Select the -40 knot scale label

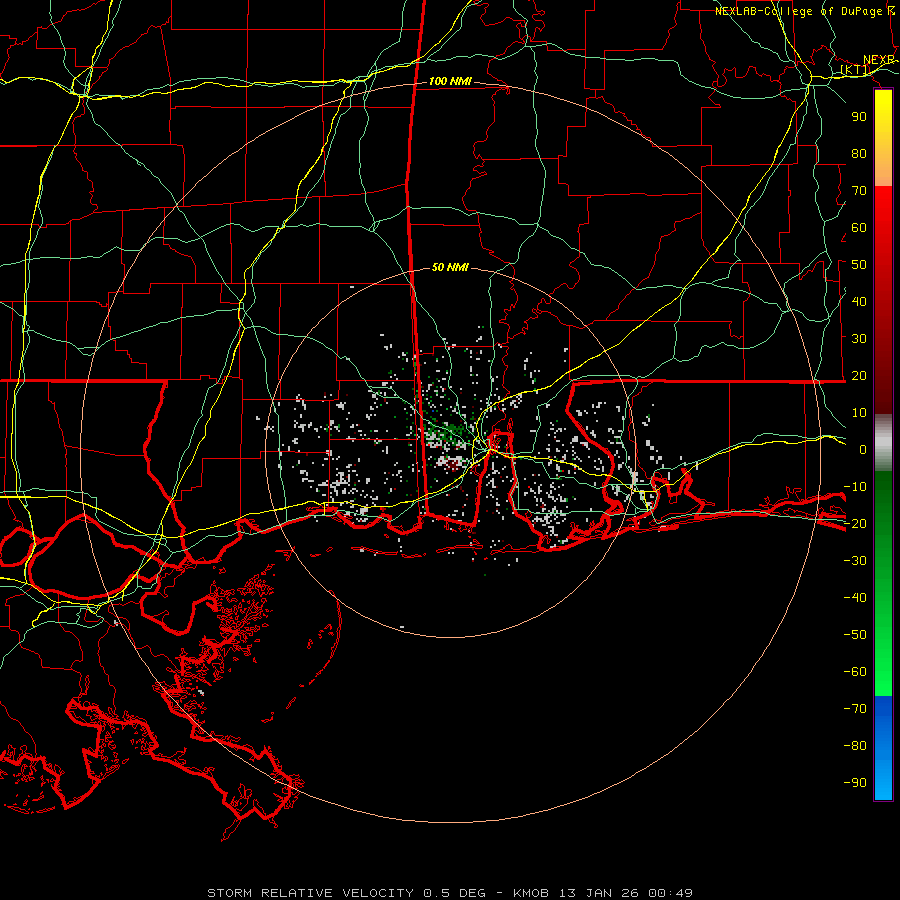click(x=855, y=598)
